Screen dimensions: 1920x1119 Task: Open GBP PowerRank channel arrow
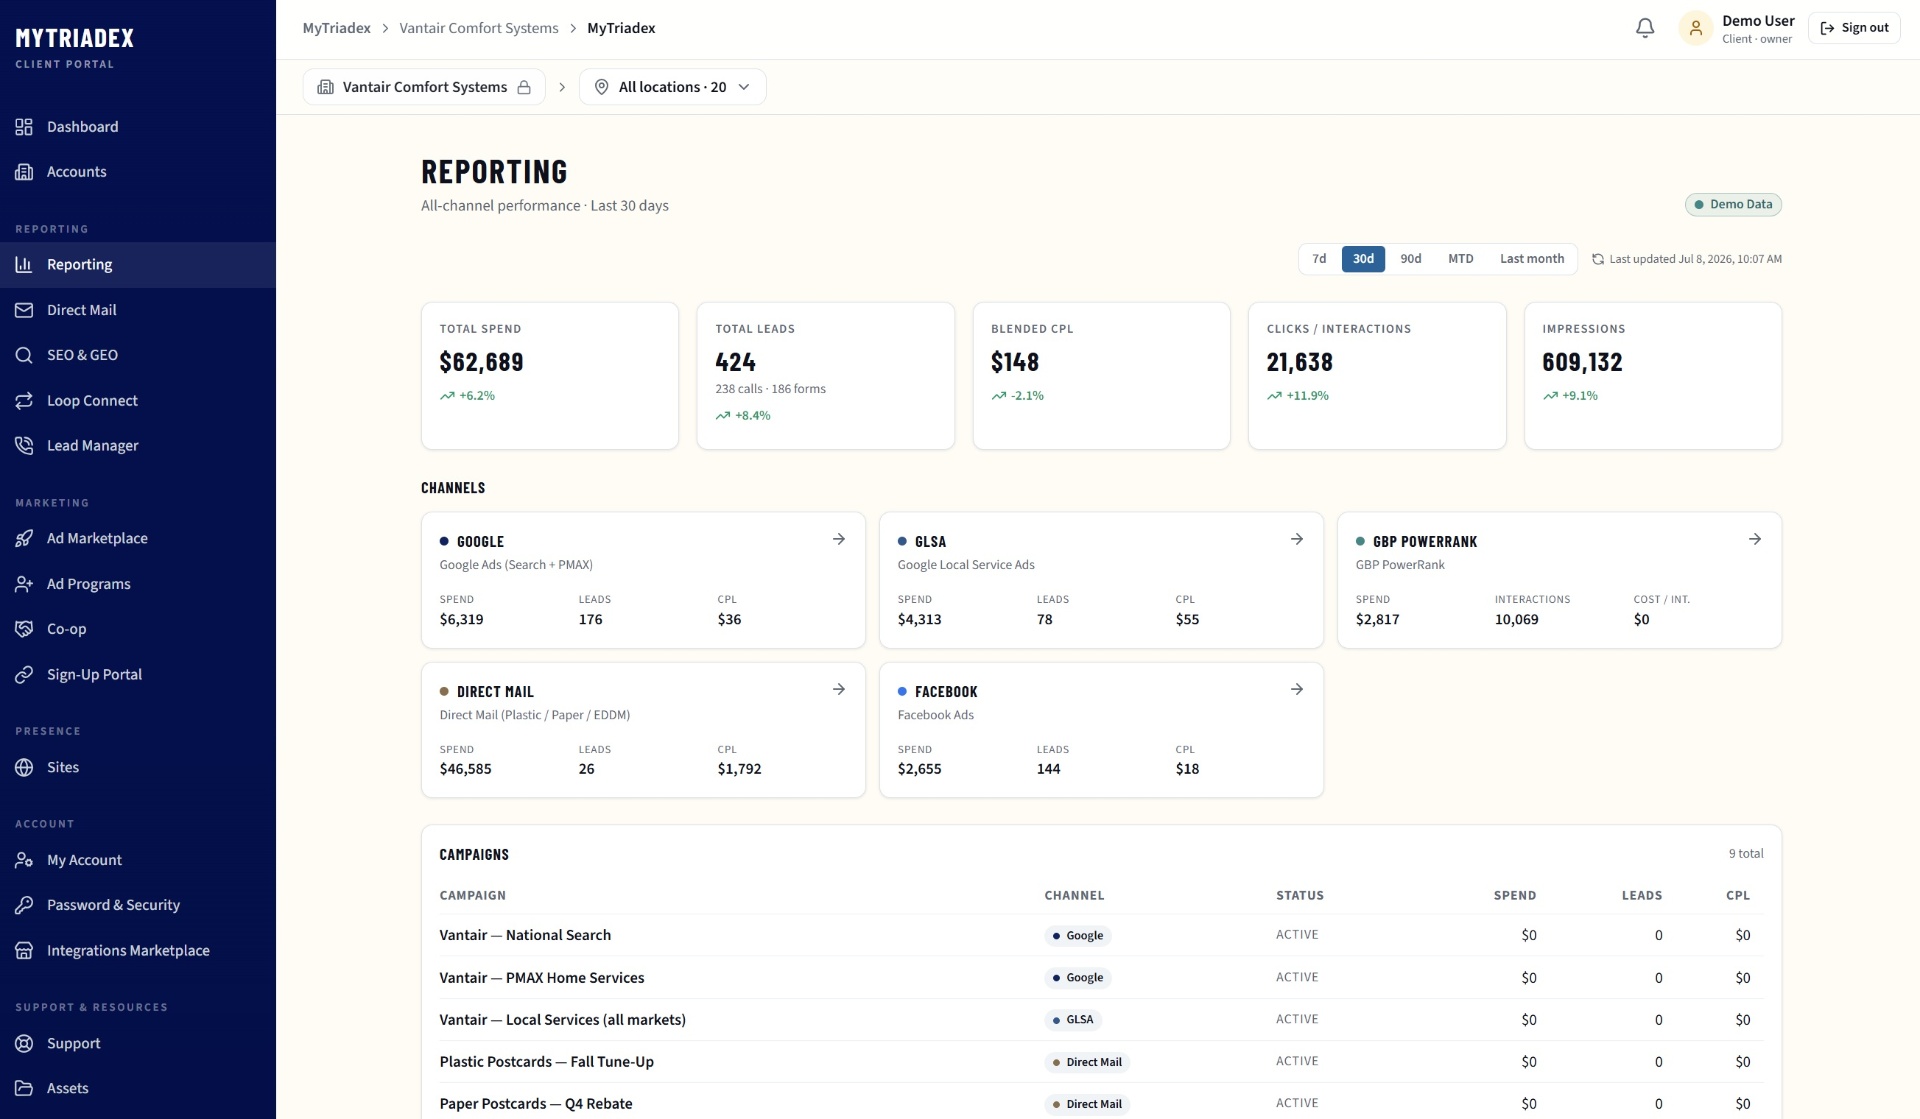[1755, 540]
